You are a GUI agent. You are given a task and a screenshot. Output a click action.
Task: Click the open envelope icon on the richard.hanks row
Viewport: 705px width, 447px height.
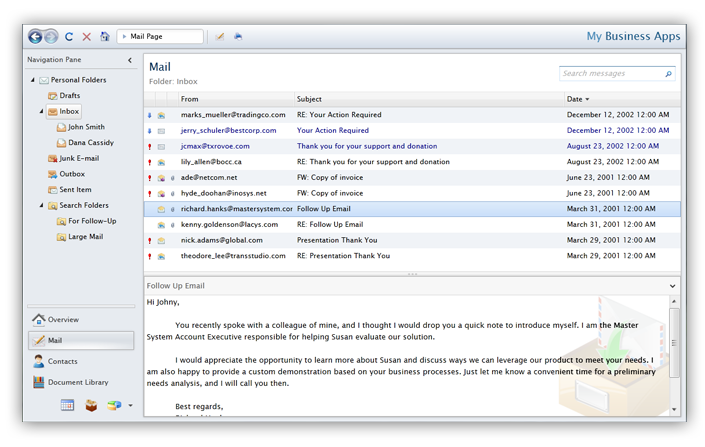161,209
